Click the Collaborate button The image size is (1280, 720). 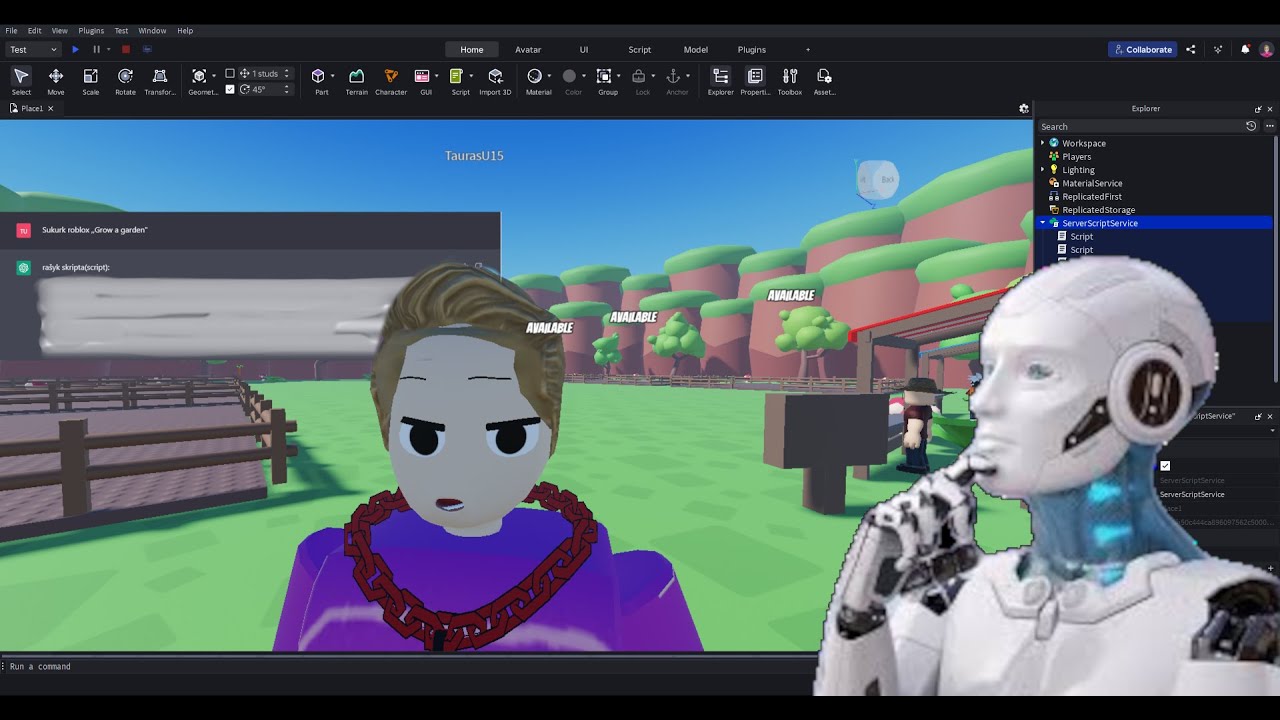click(1143, 49)
